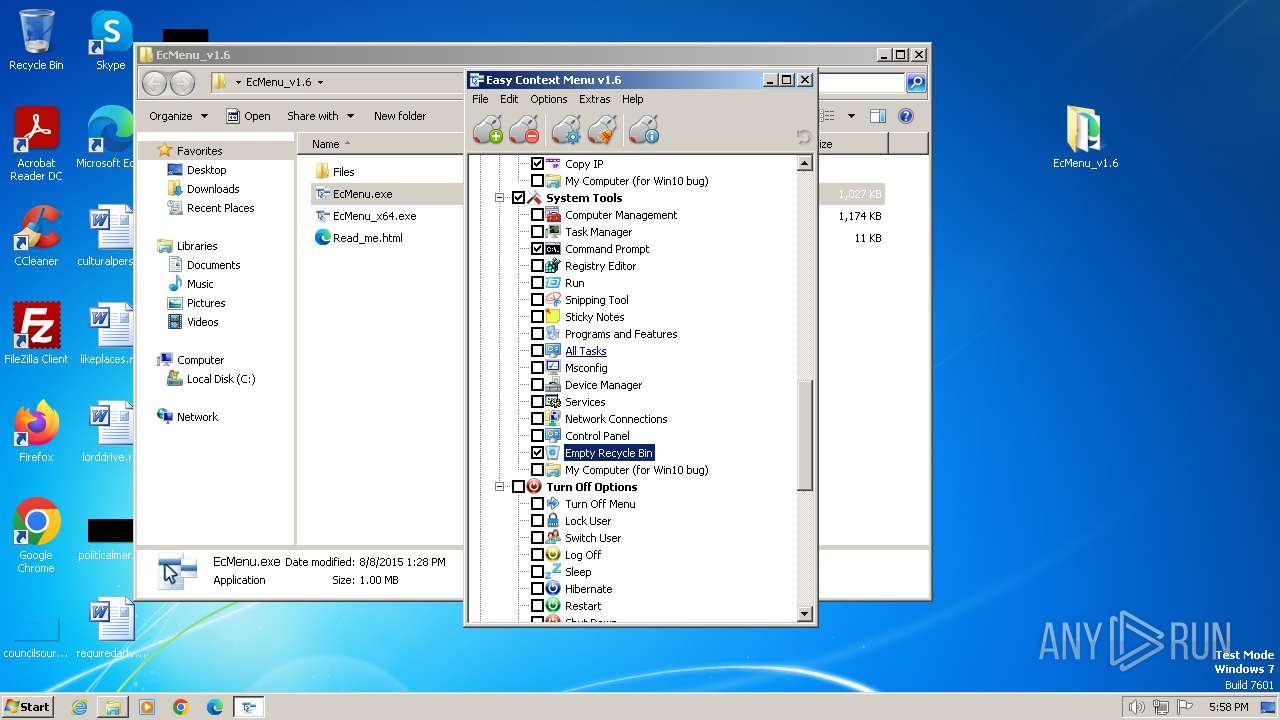This screenshot has width=1280, height=720.
Task: Select the FileZilla Client desktop icon
Action: pyautogui.click(x=36, y=333)
